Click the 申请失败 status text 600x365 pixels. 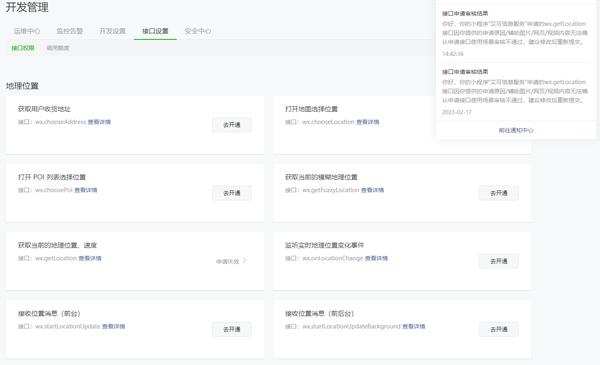pos(227,261)
